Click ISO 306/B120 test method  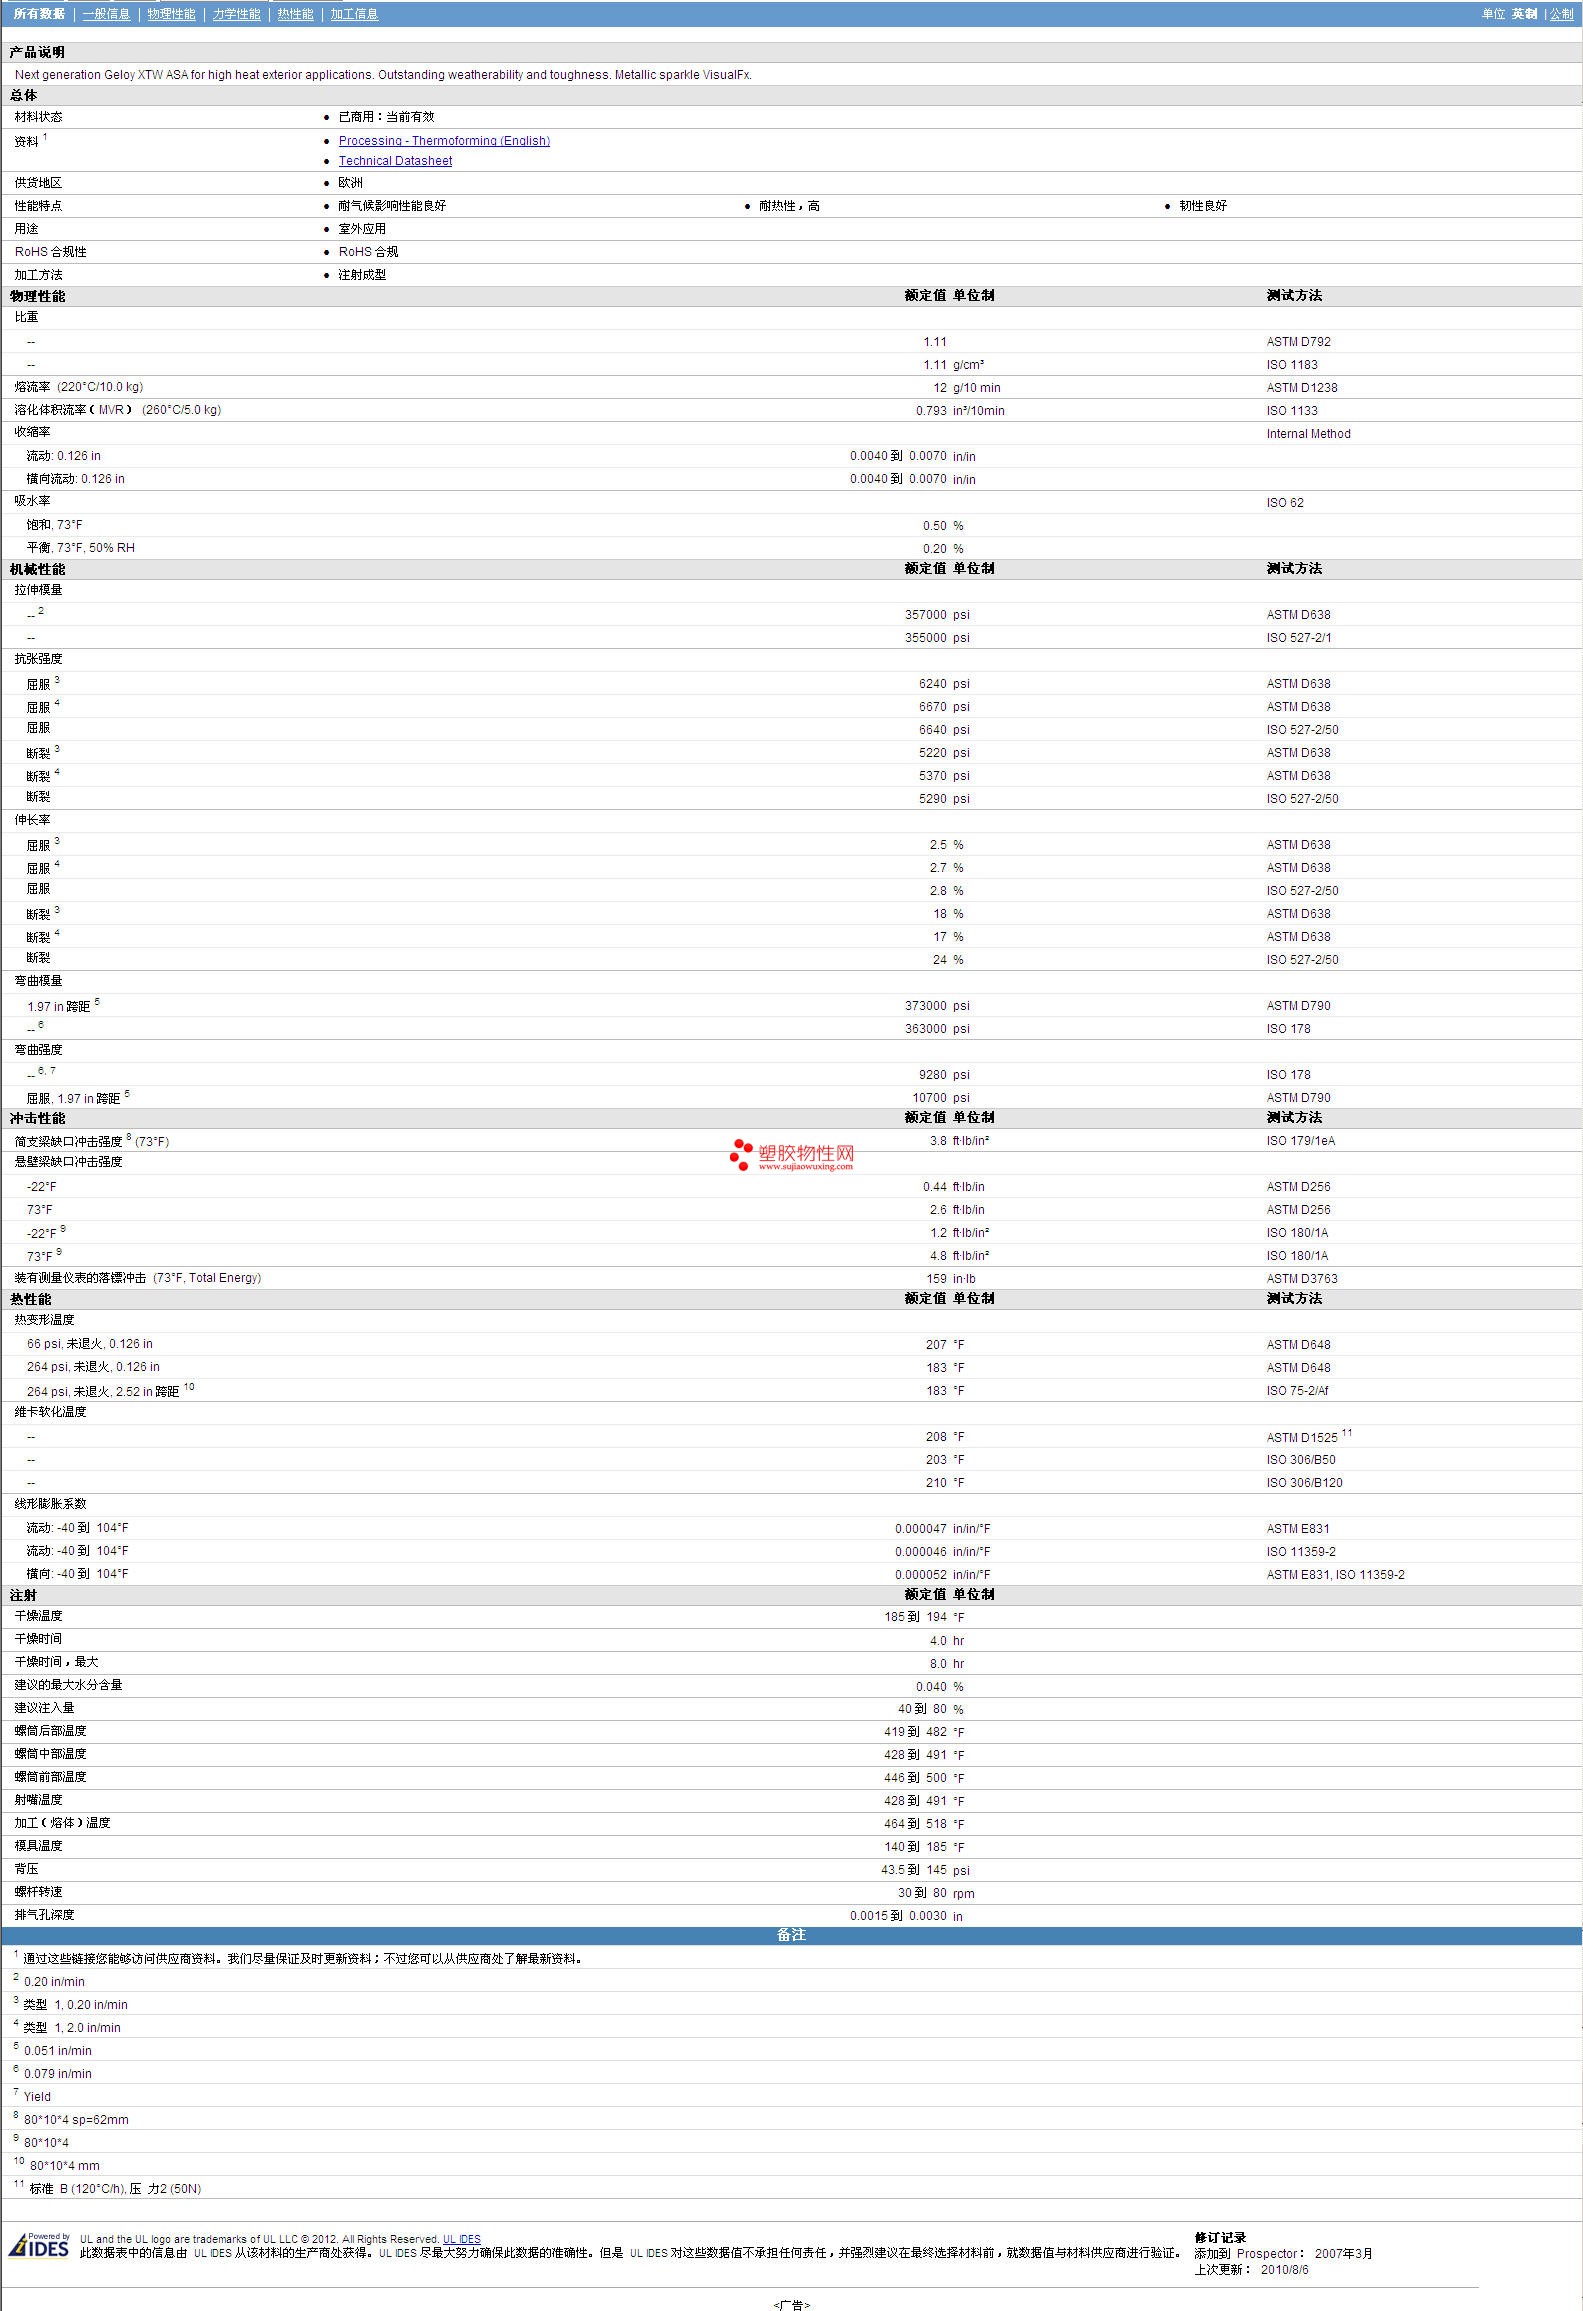1304,1483
